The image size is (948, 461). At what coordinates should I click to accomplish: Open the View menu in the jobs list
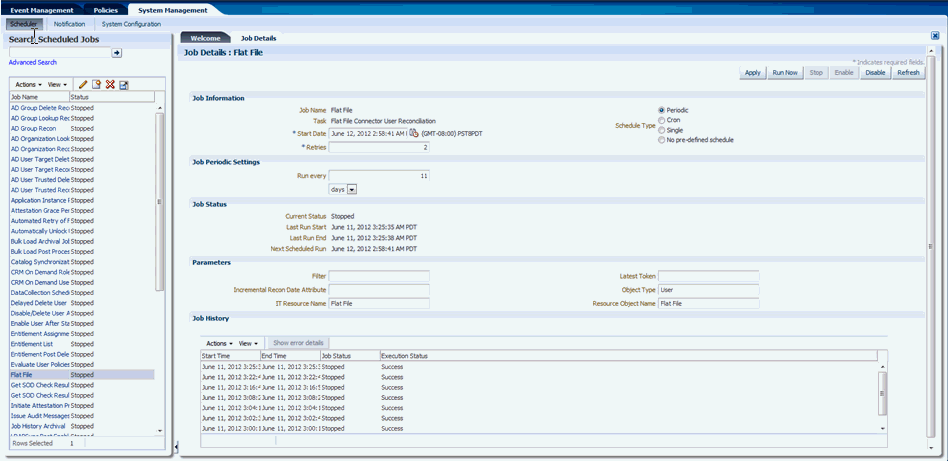(x=57, y=85)
